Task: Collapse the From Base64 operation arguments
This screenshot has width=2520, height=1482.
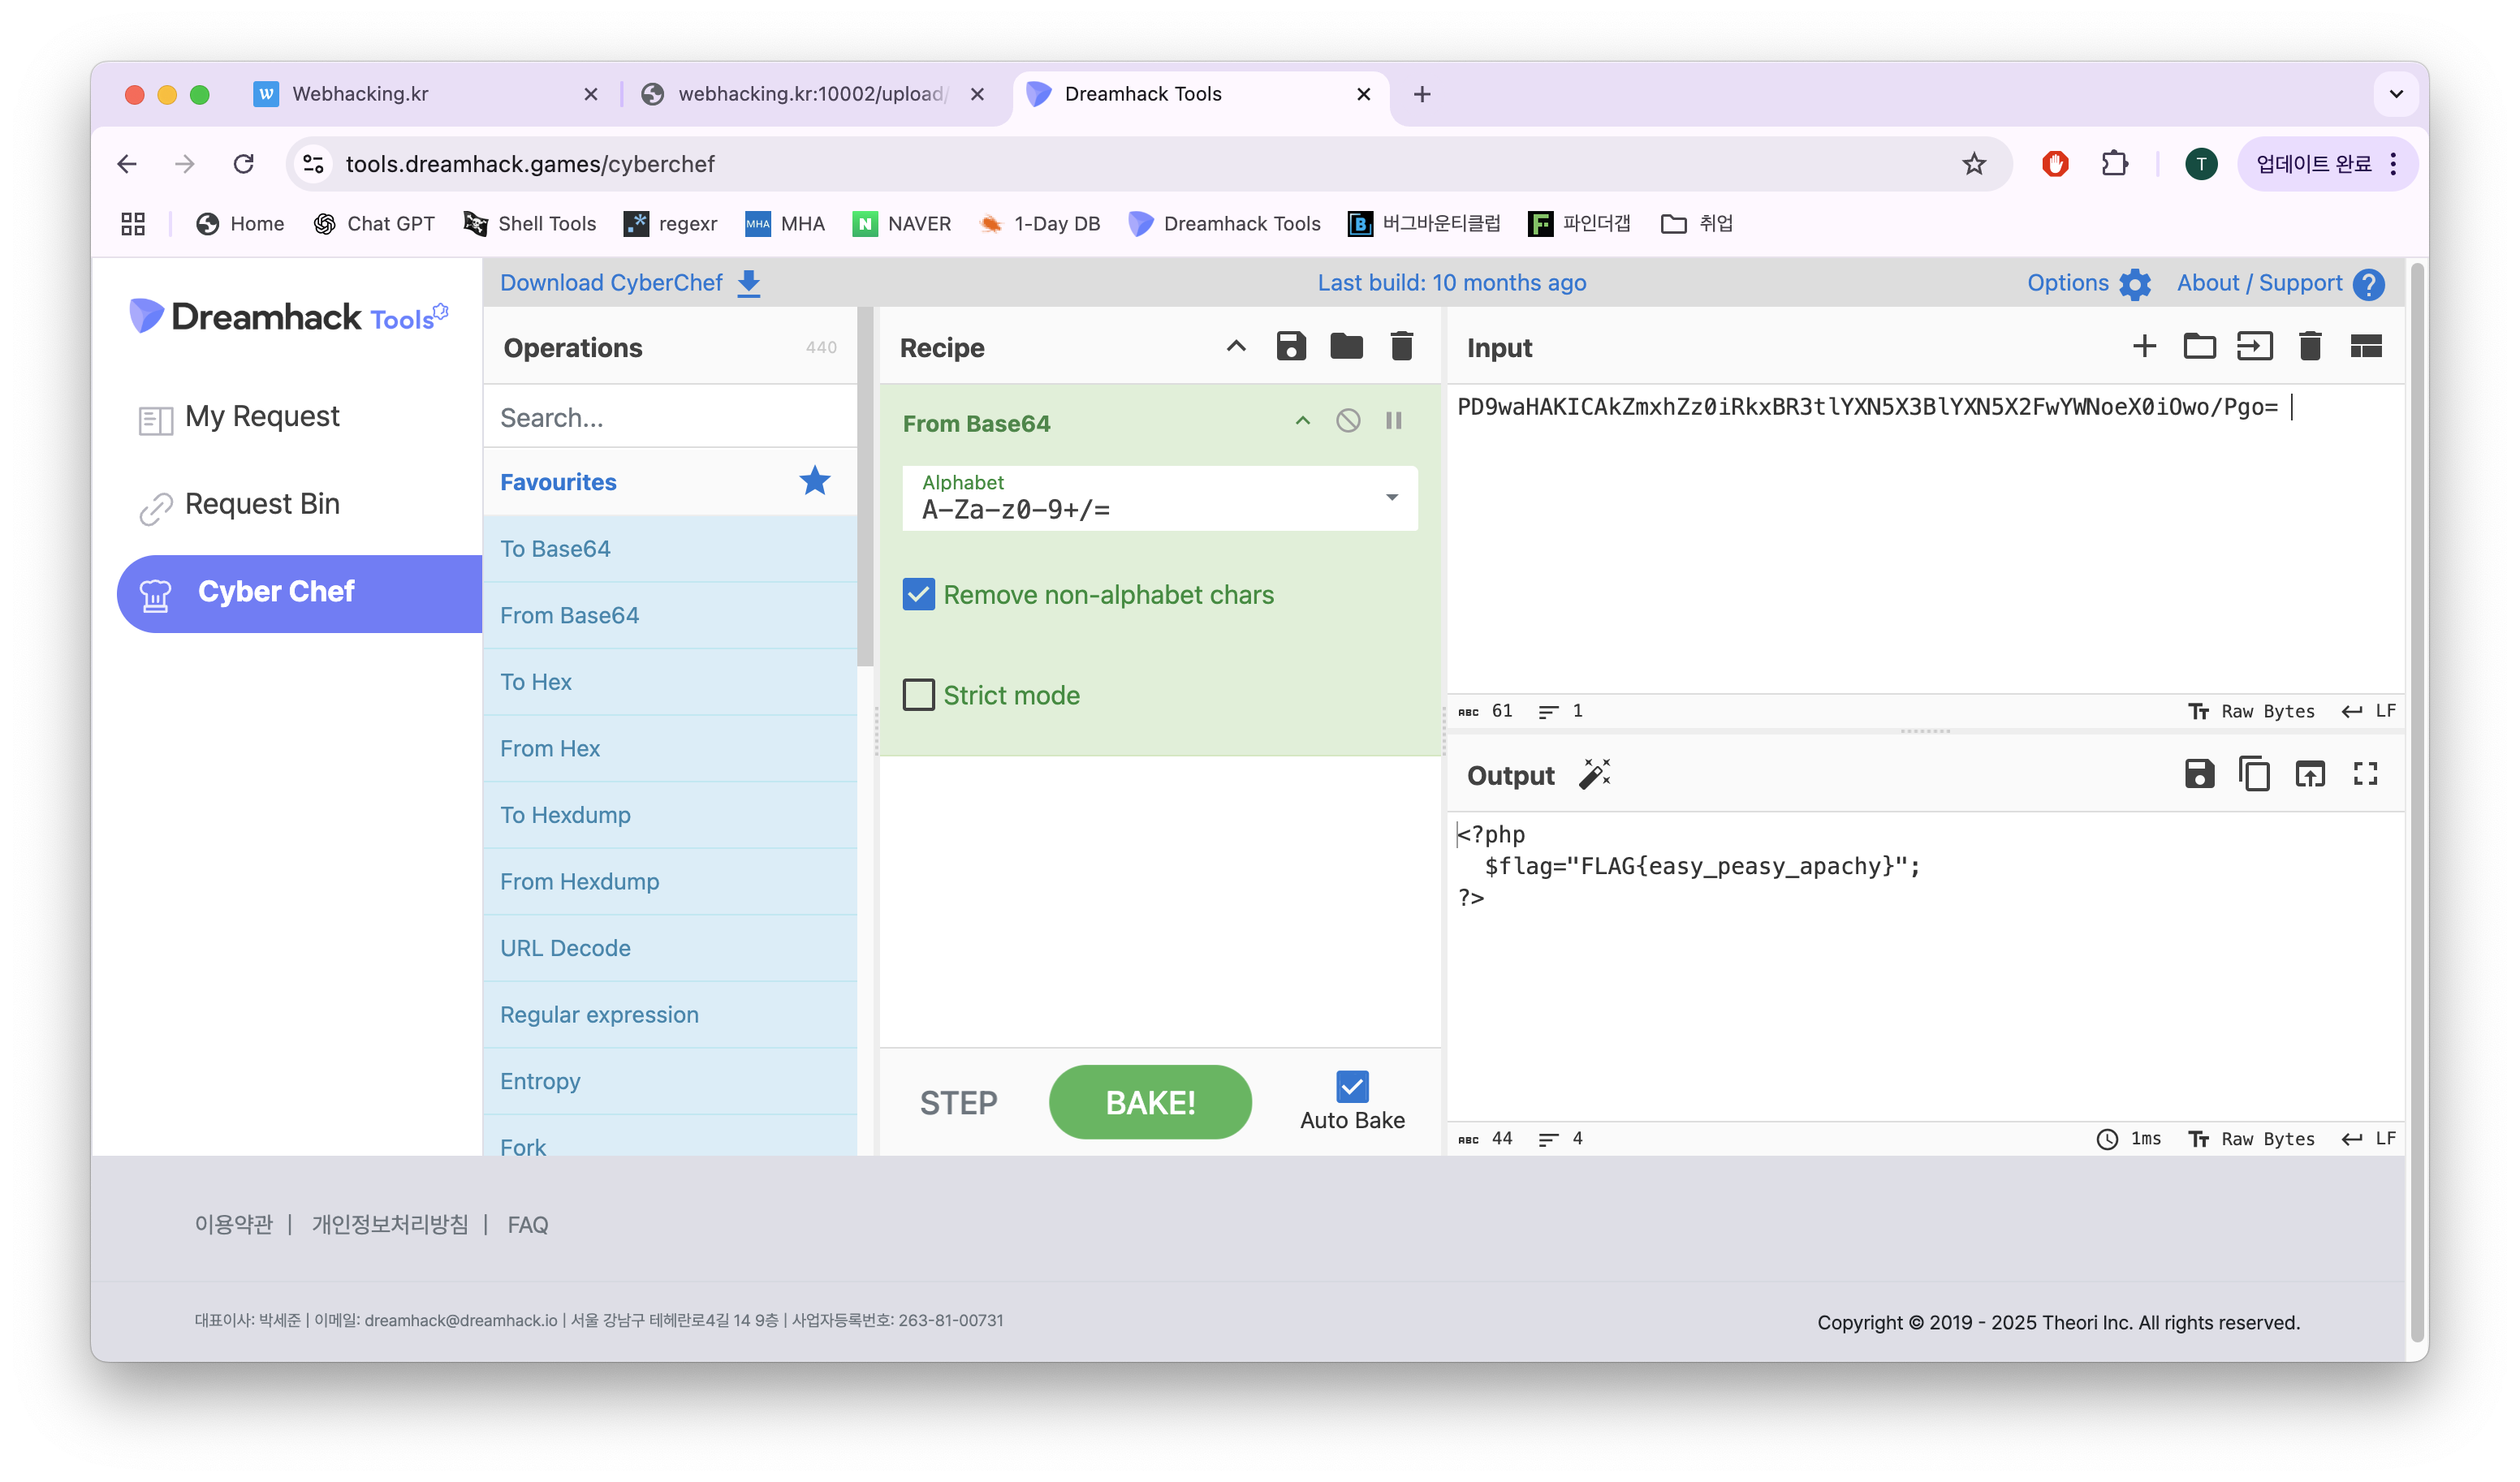Action: 1302,421
